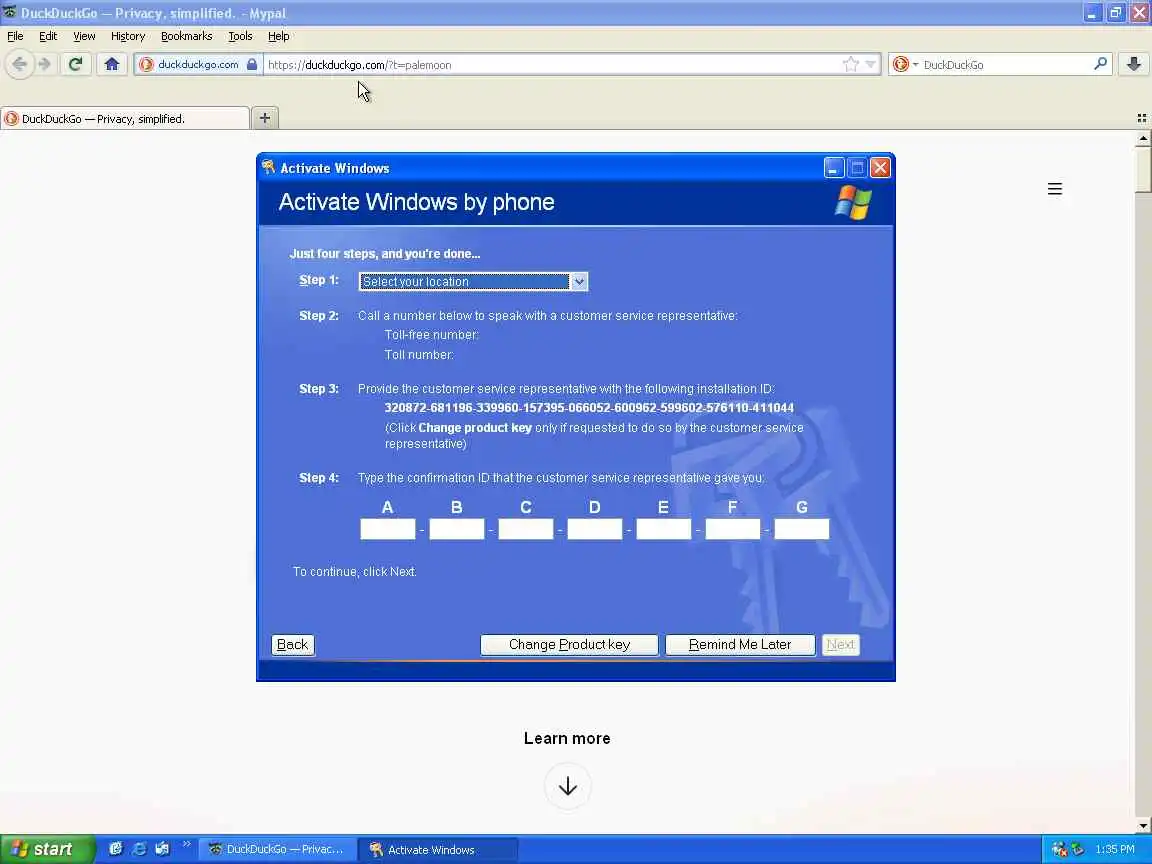1152x864 pixels.
Task: Click the second system tray icon
Action: [x=1077, y=849]
